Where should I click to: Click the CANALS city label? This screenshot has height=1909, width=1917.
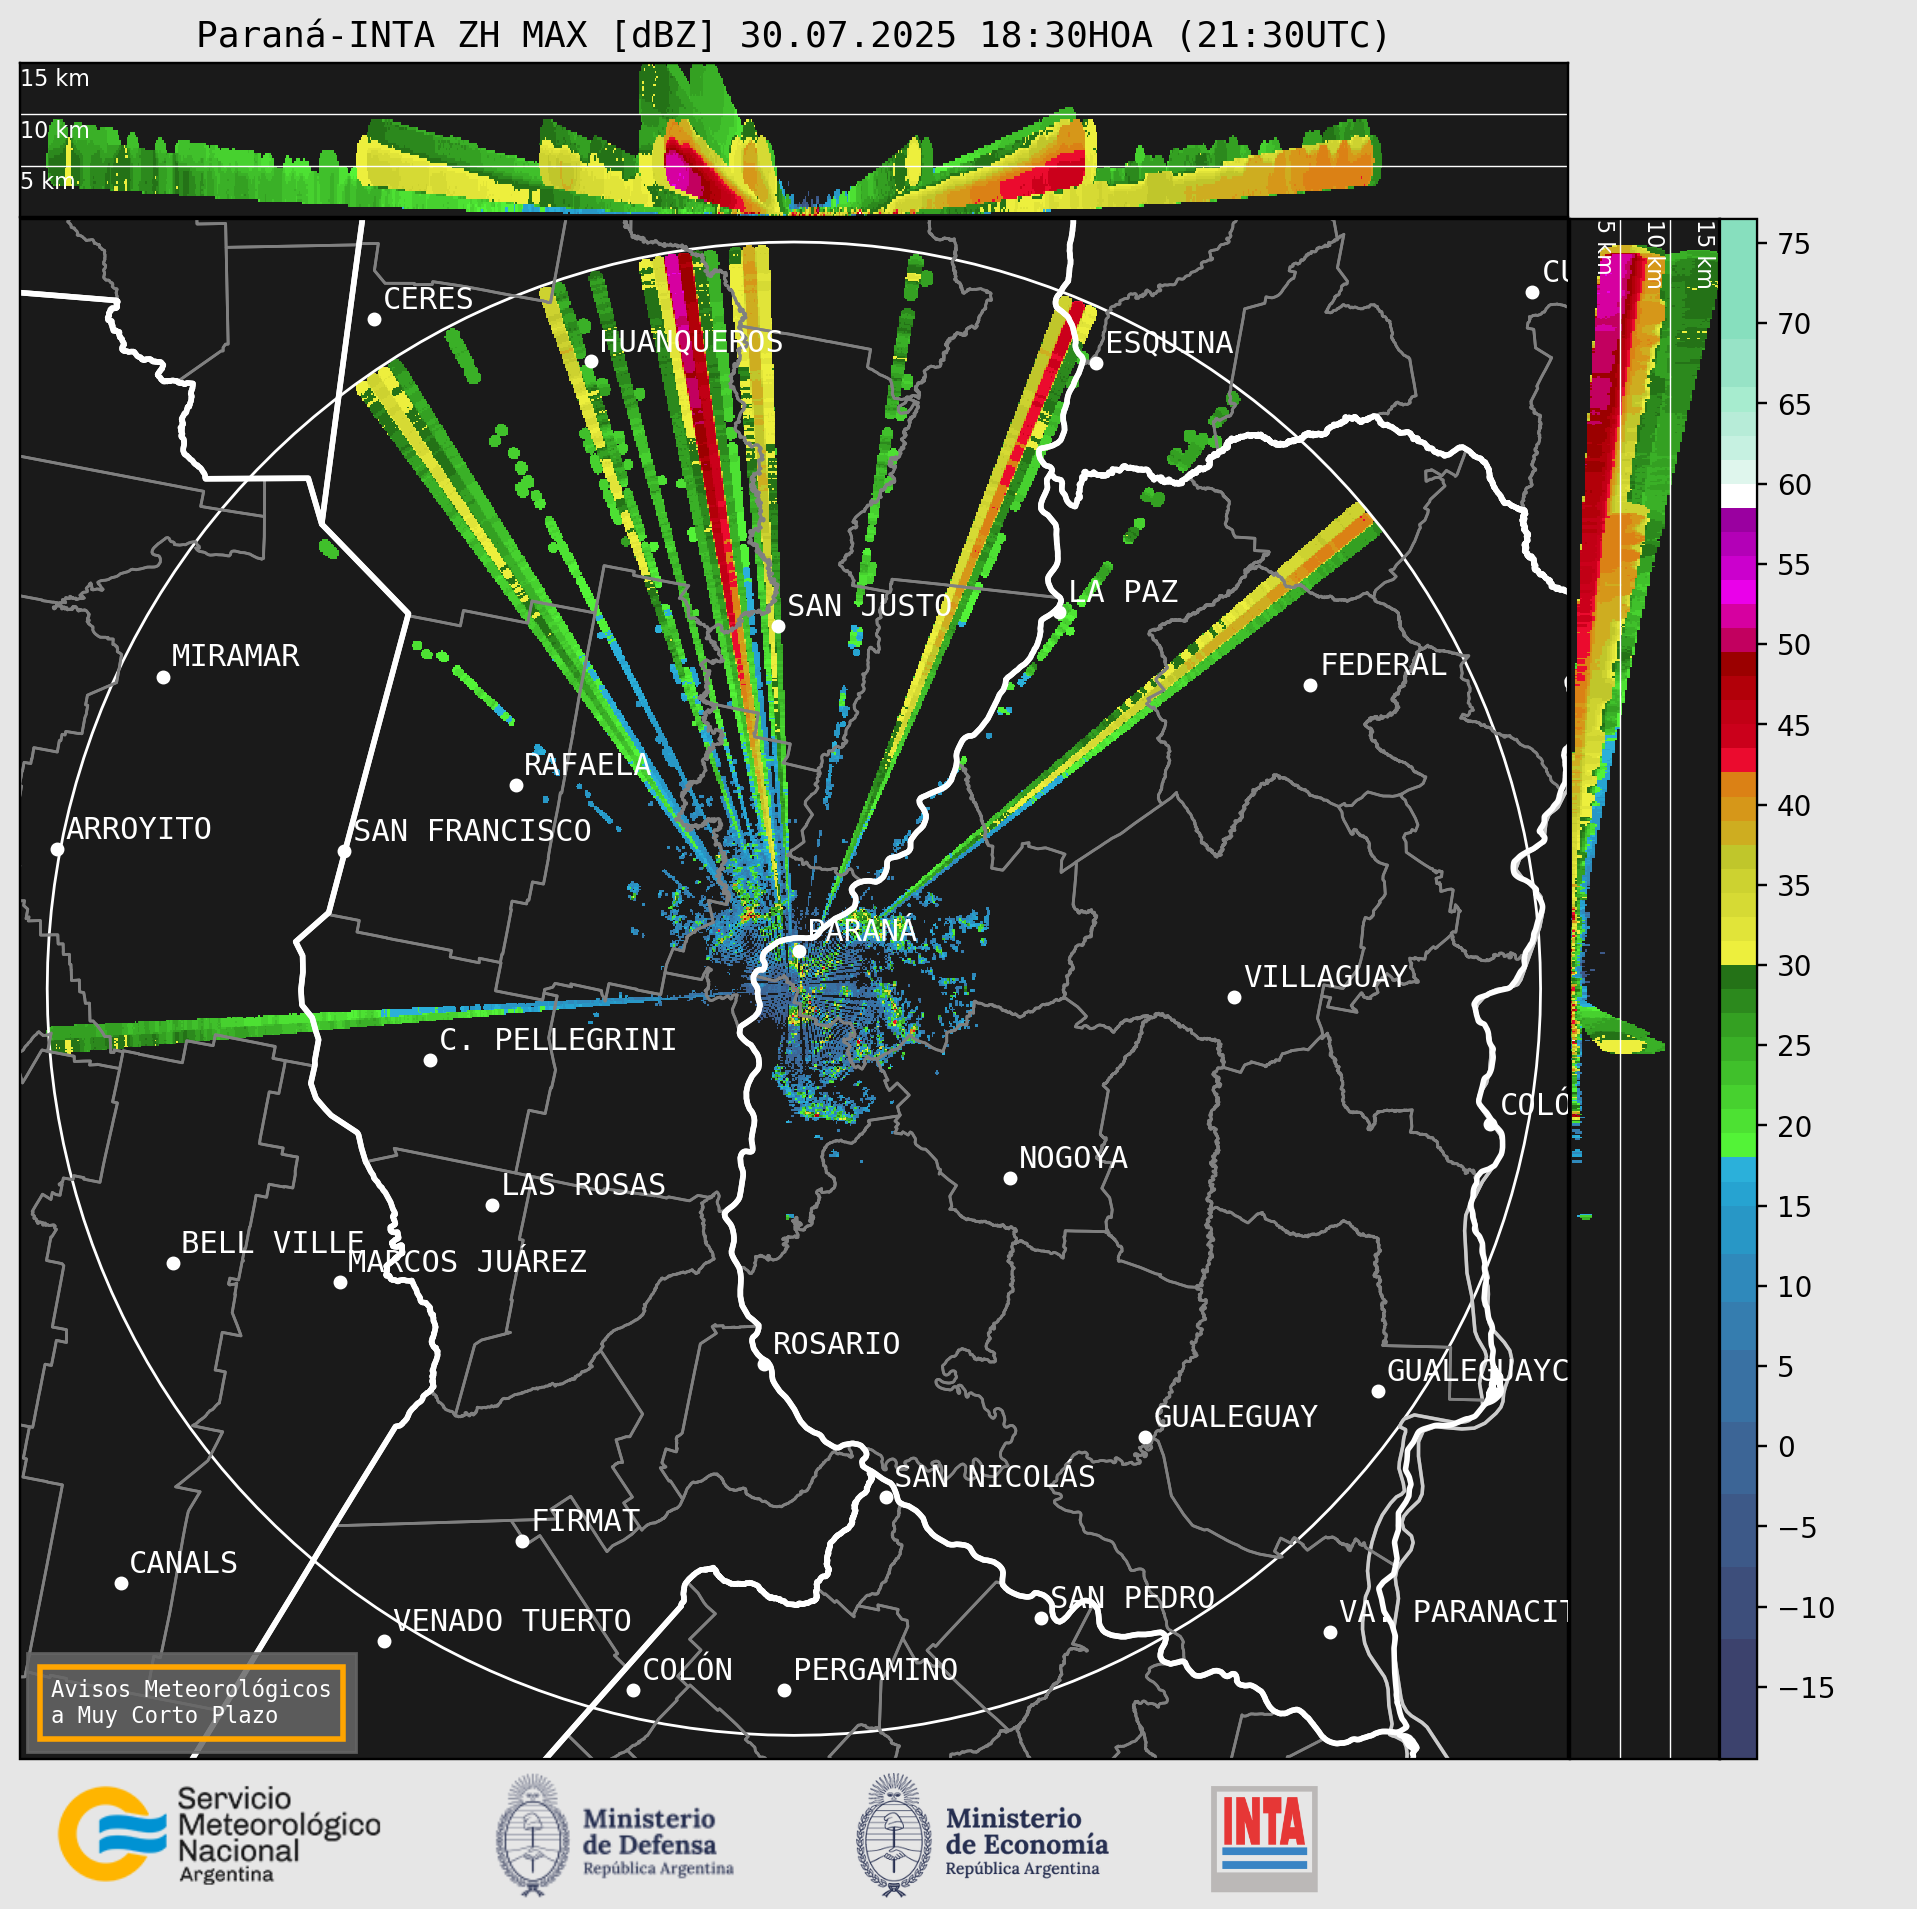tap(183, 1563)
